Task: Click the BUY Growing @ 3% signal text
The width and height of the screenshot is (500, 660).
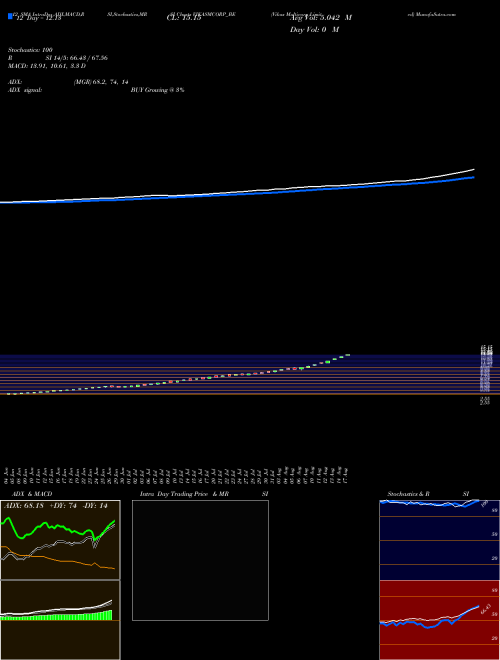Action: tap(157, 90)
